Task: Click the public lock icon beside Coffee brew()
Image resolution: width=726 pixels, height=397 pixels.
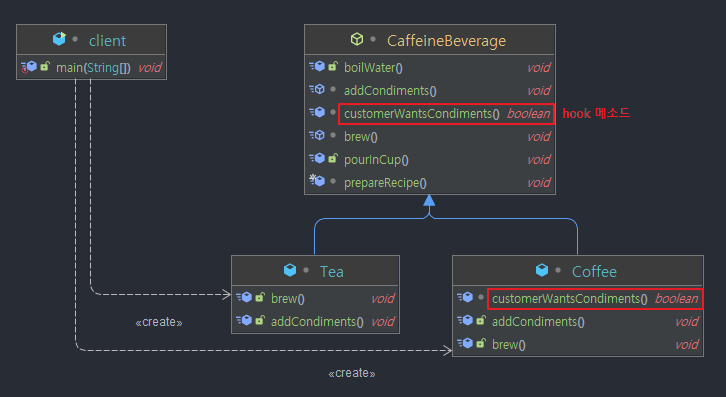Action: pos(481,343)
